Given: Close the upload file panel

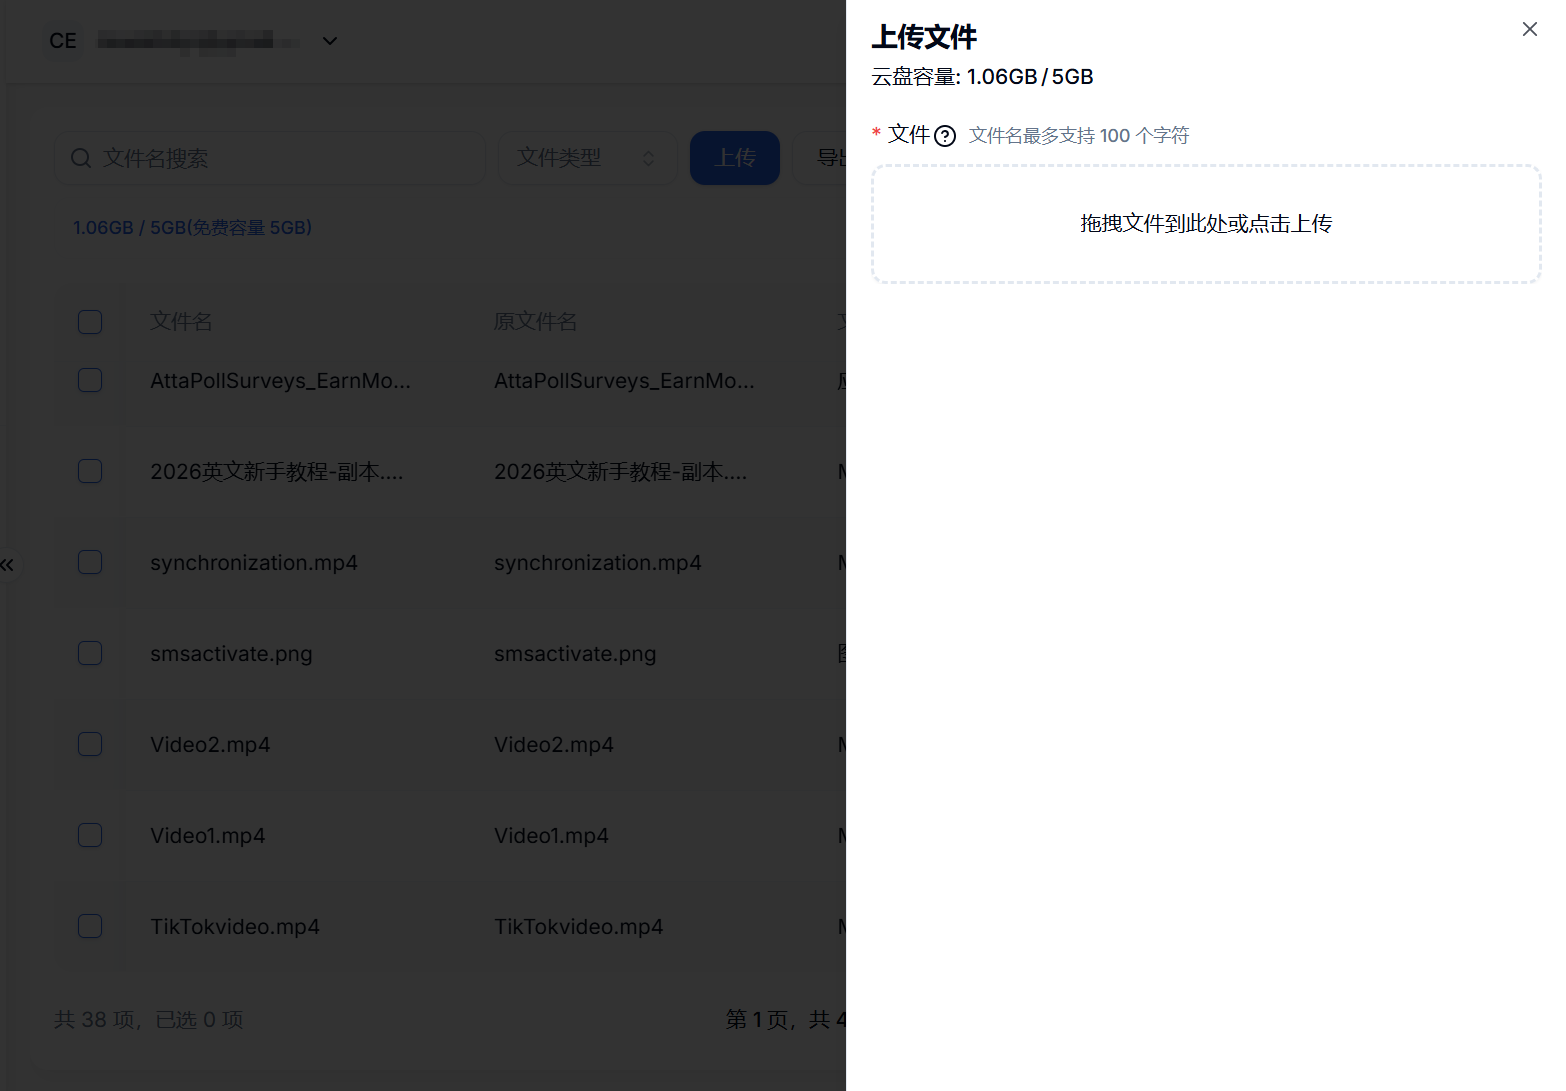Looking at the screenshot, I should click(1529, 29).
